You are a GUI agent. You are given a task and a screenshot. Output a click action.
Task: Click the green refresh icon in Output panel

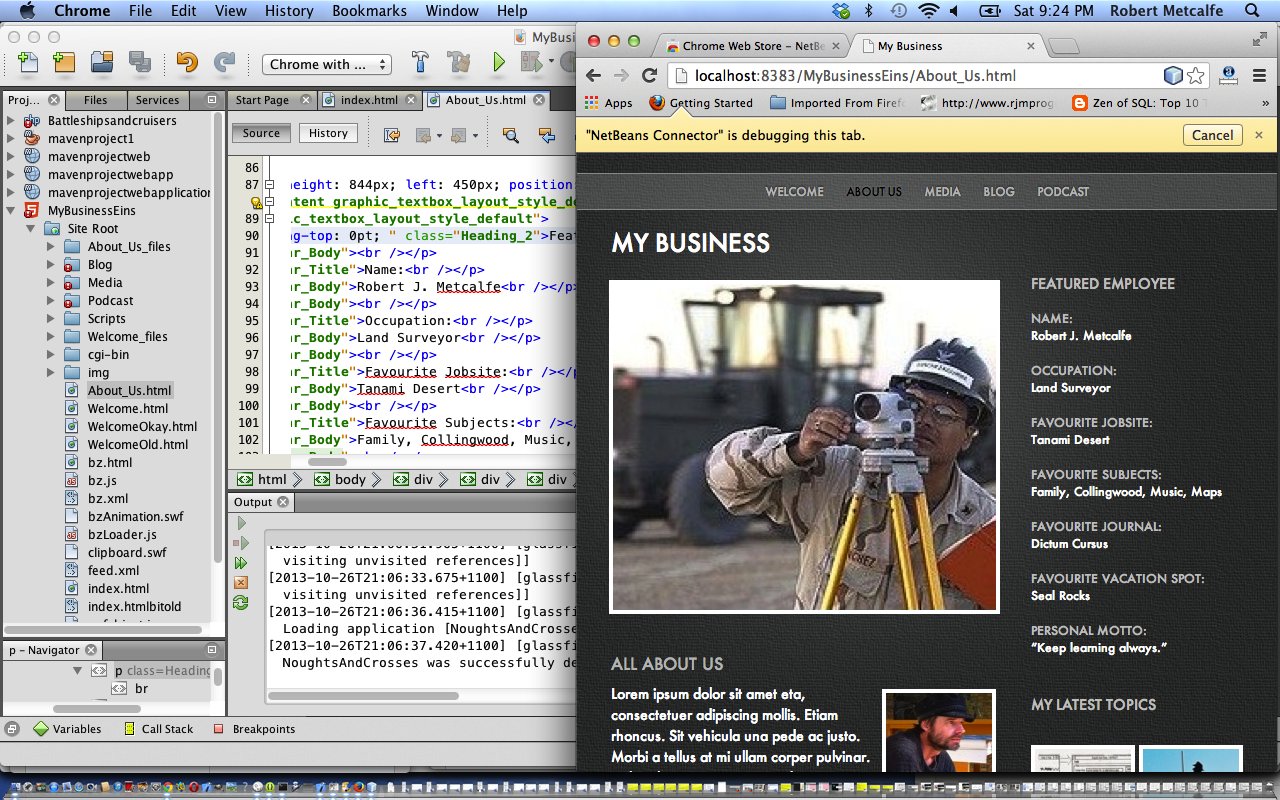[240, 602]
